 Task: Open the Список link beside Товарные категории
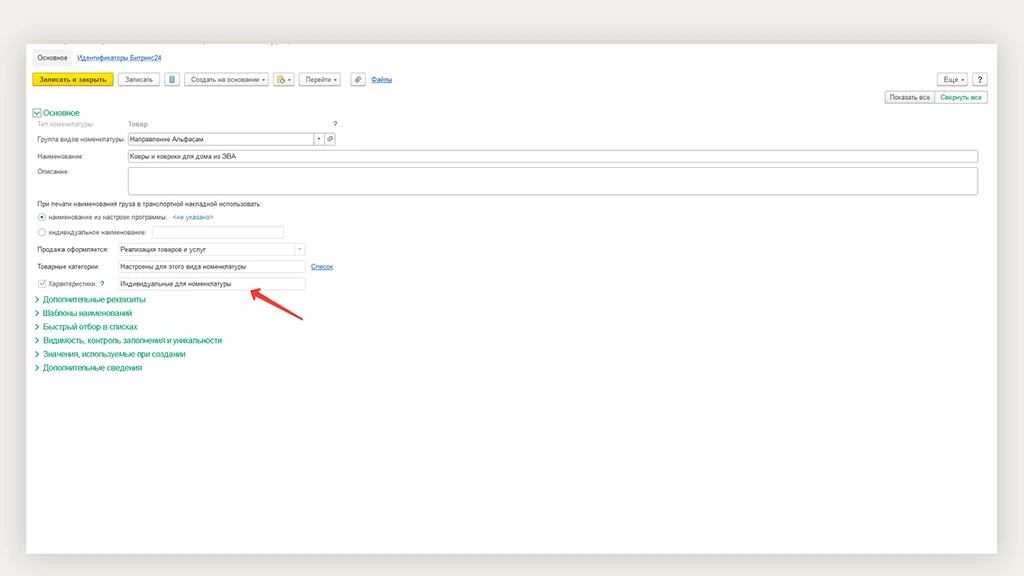pyautogui.click(x=322, y=267)
